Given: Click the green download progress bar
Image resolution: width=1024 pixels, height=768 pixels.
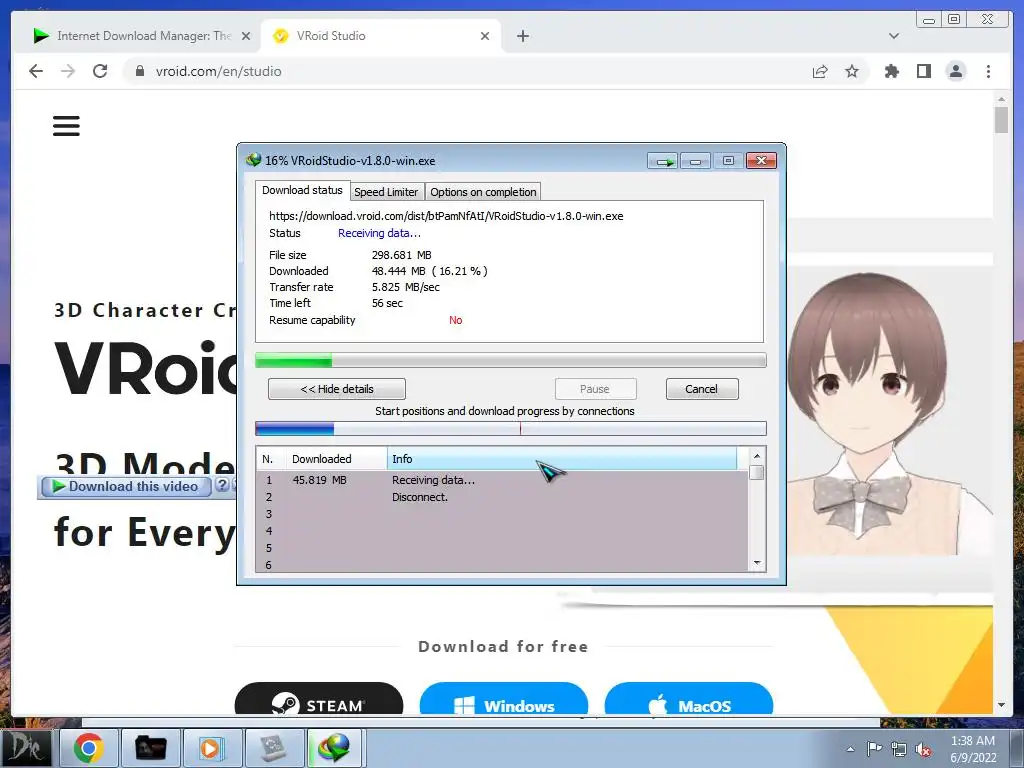Looking at the screenshot, I should pos(510,360).
